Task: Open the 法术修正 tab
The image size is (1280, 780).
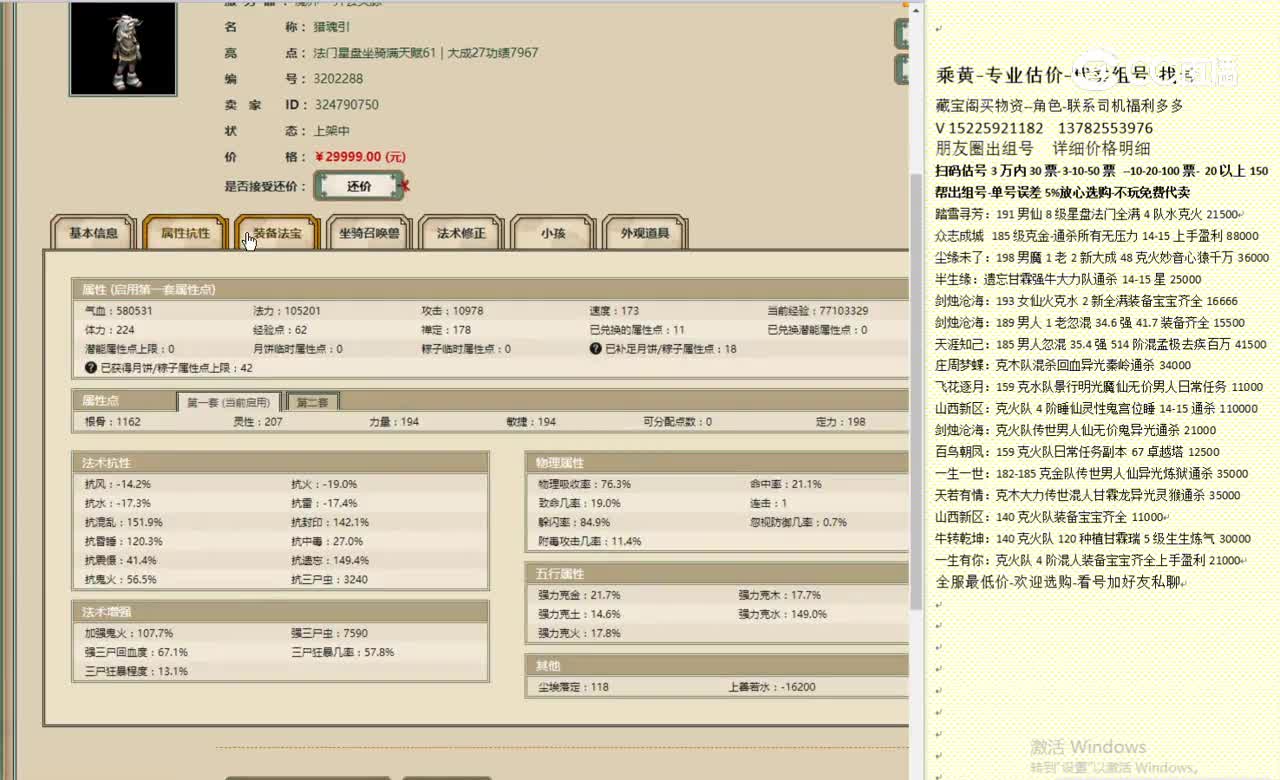Action: point(461,233)
